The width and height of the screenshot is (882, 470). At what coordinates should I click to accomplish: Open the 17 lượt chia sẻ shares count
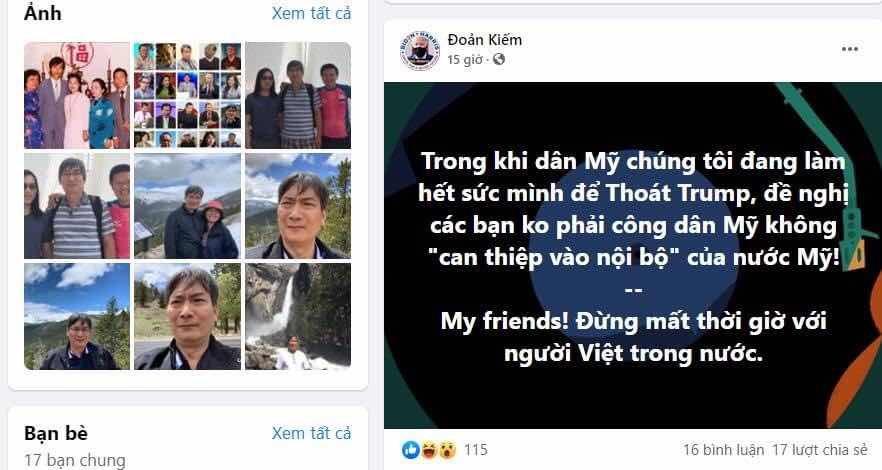pyautogui.click(x=820, y=450)
